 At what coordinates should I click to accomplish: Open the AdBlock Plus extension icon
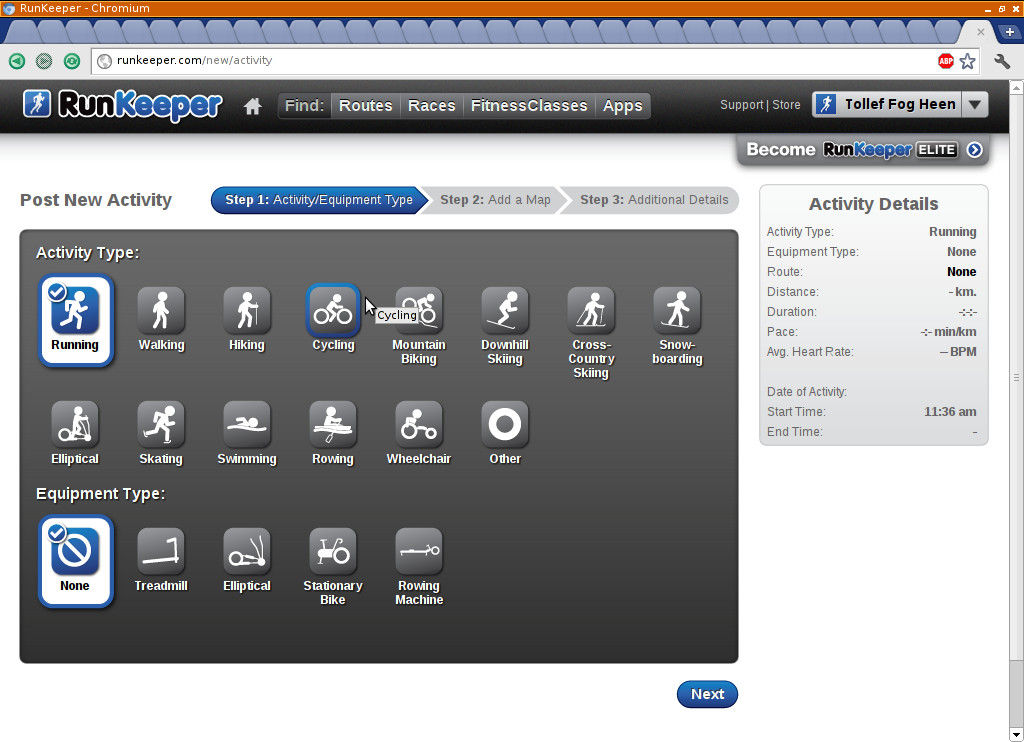point(946,61)
